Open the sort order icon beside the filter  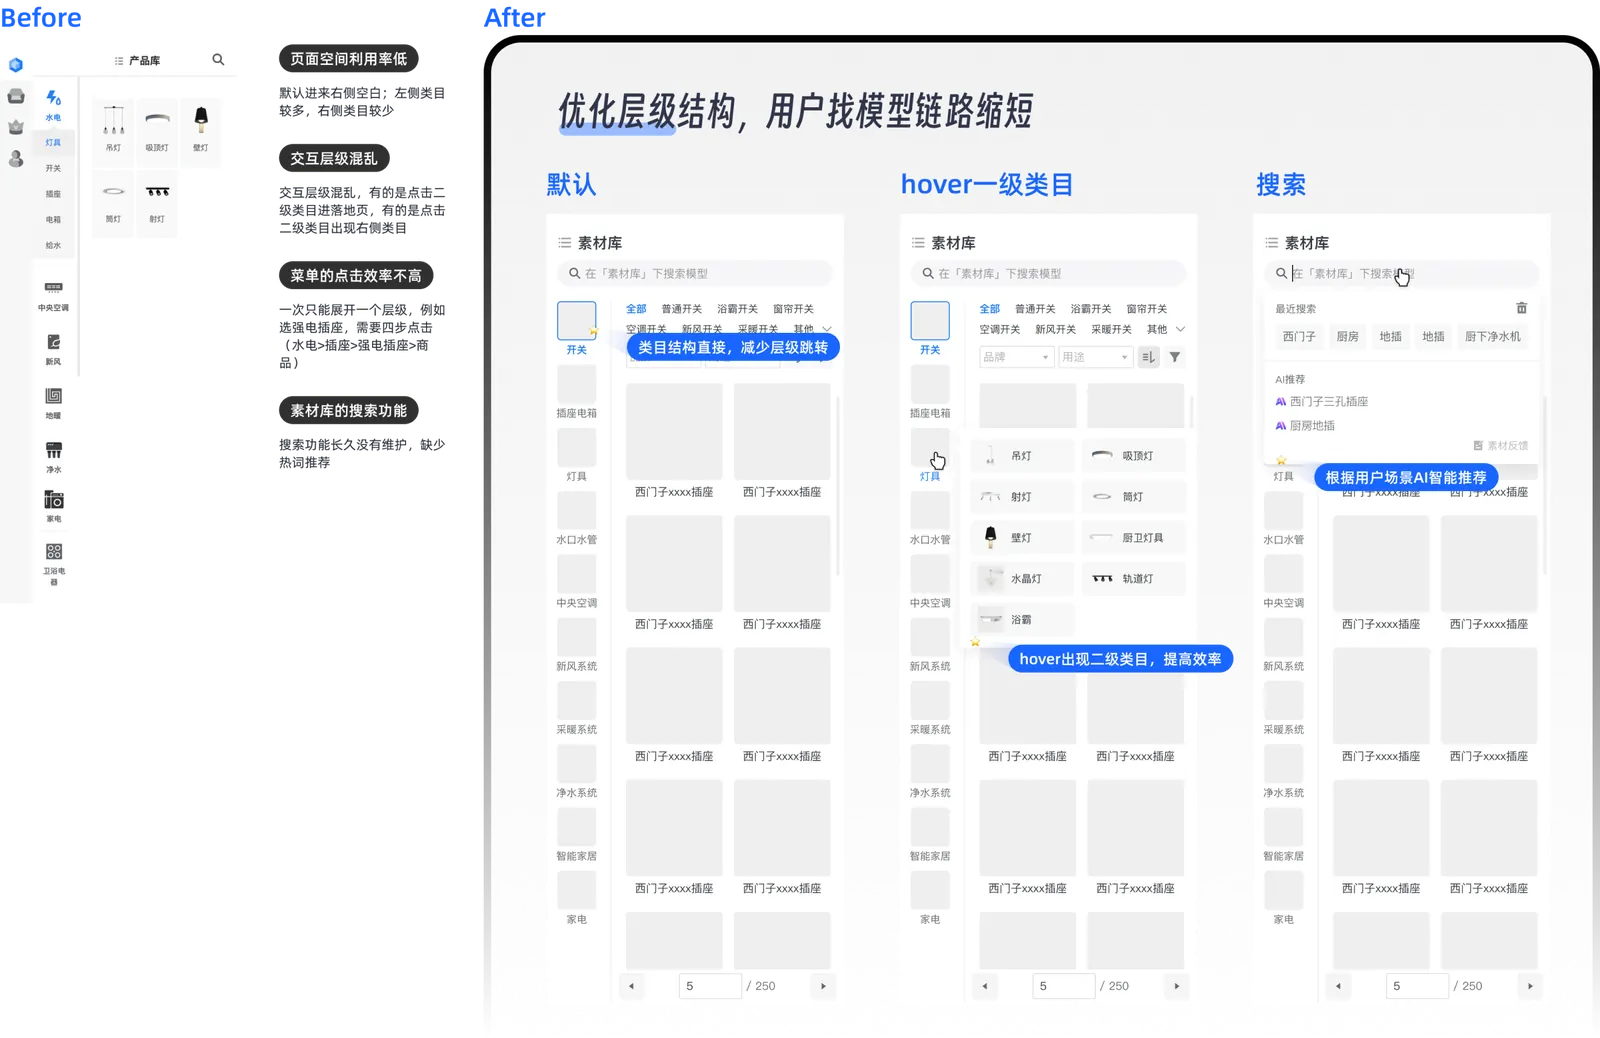(1148, 357)
